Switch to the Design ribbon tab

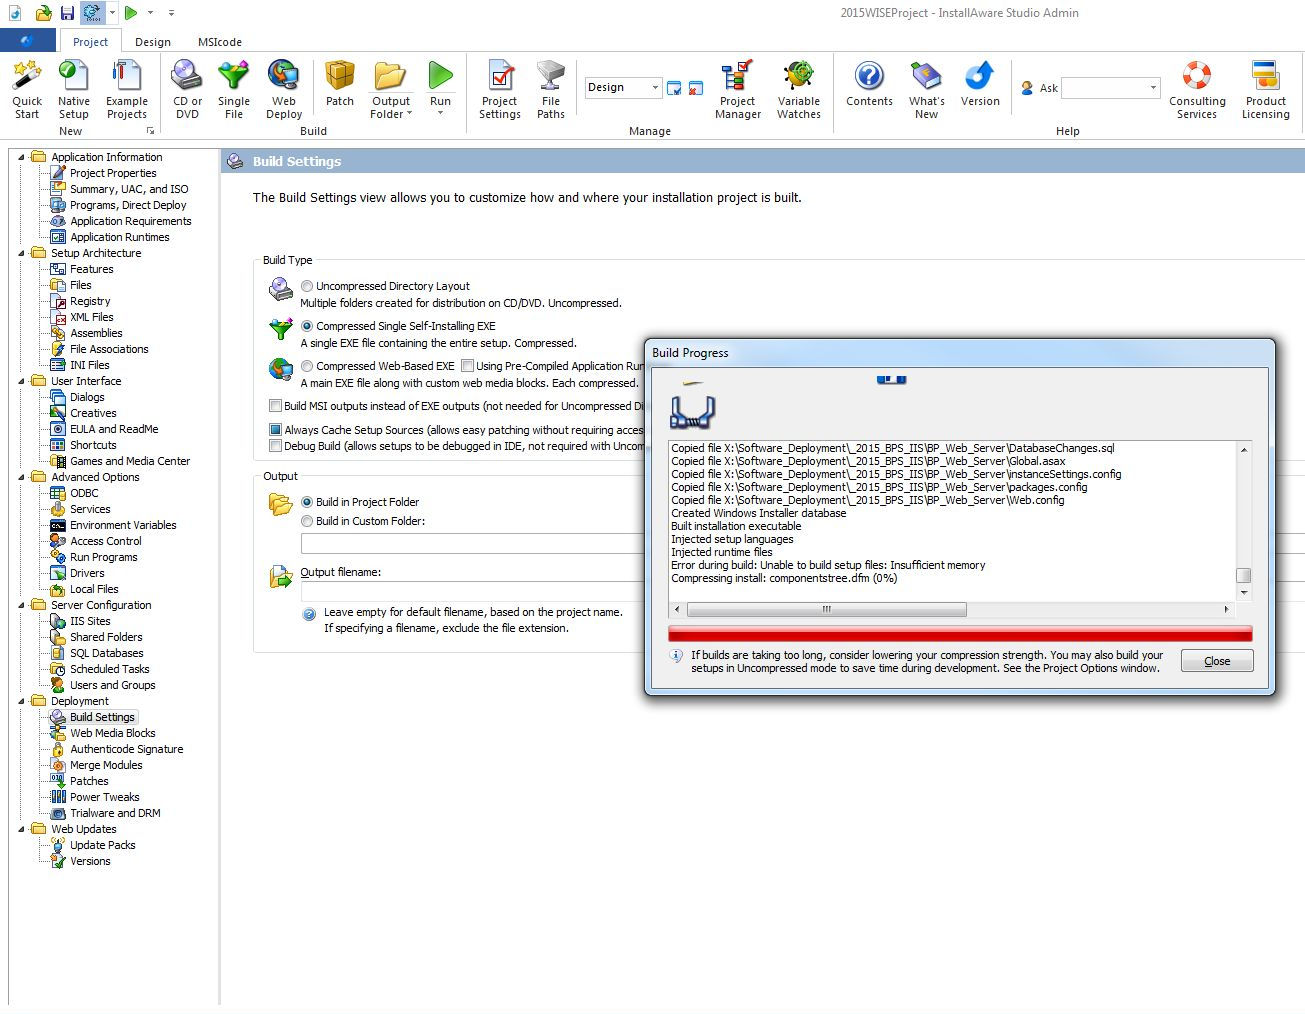coord(153,42)
